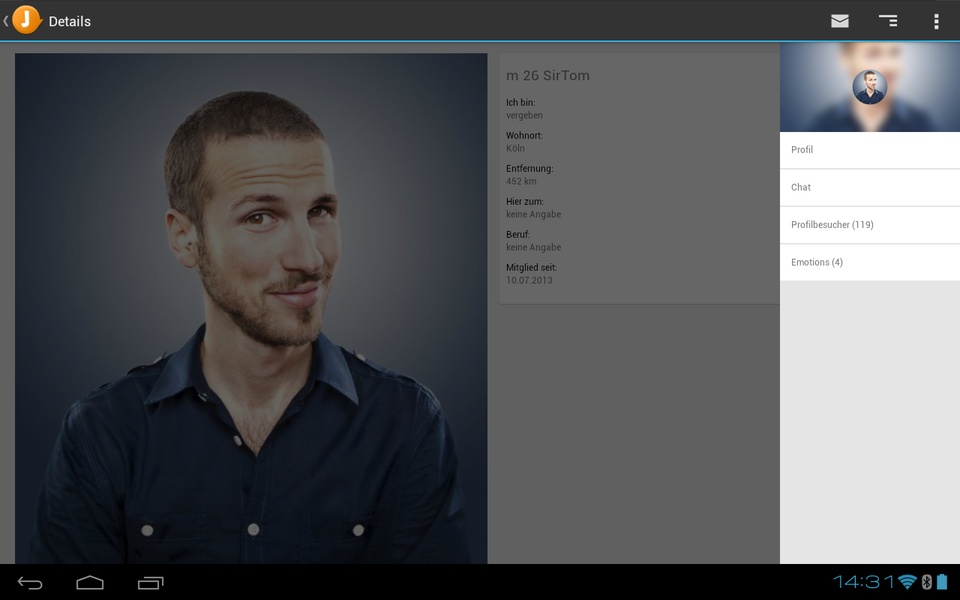
Task: Go back using the up chevron
Action: pos(6,21)
